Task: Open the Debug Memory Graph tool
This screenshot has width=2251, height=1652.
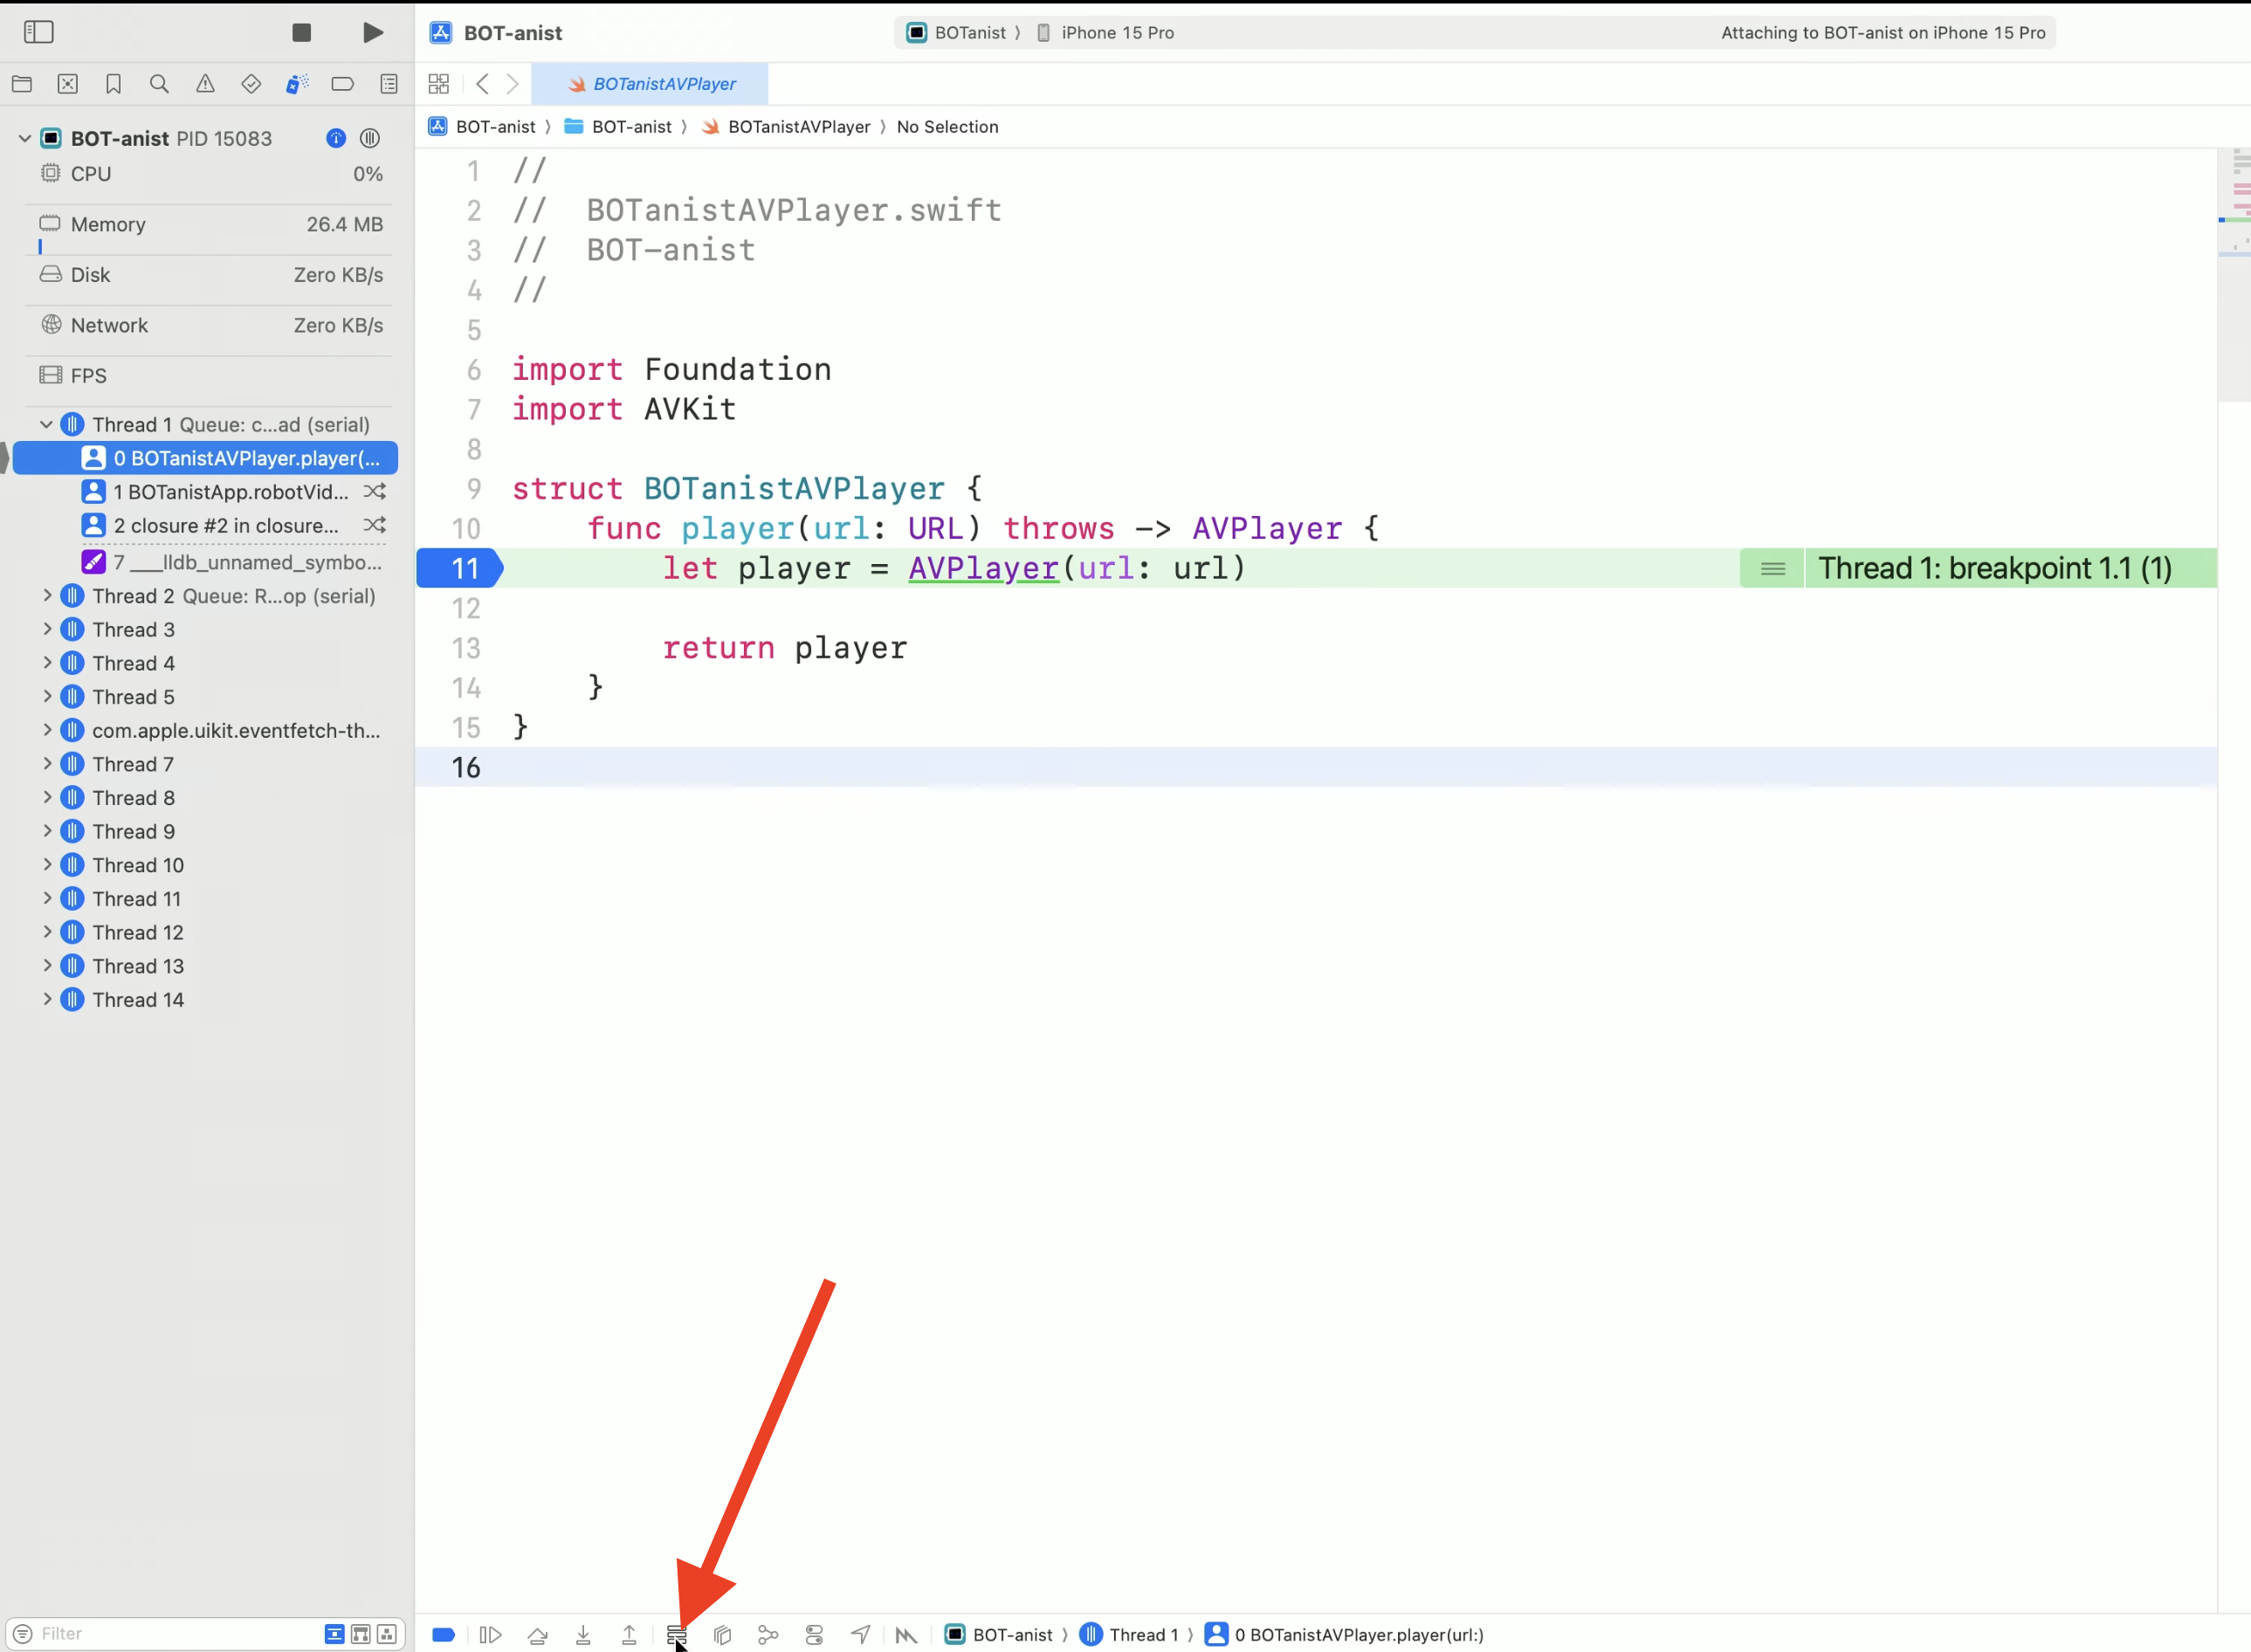Action: point(768,1635)
